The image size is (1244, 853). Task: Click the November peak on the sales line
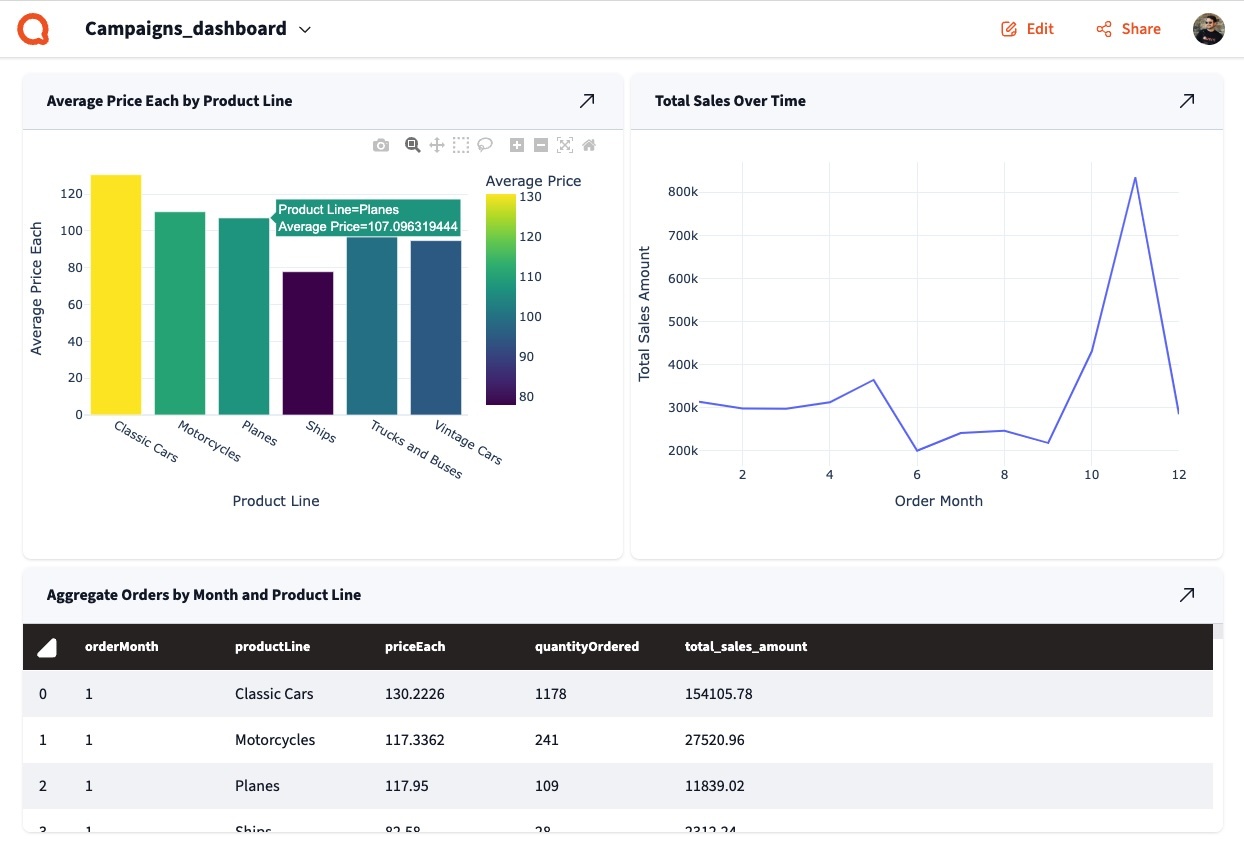tap(1135, 178)
